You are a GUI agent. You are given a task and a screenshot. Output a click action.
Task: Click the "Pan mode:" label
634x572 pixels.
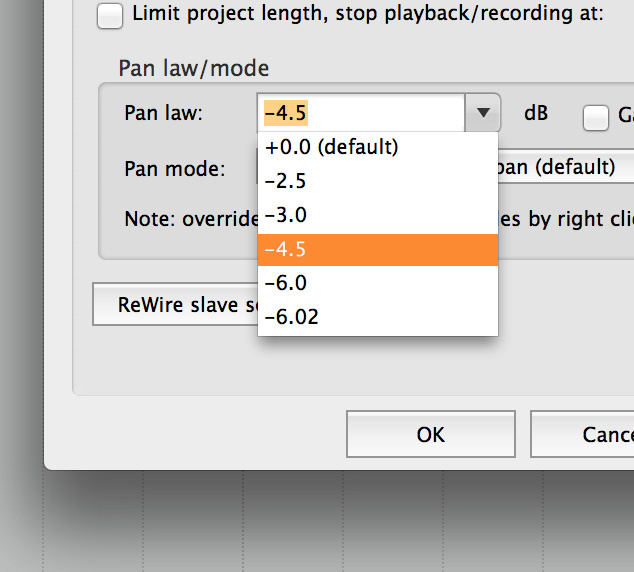pos(175,168)
